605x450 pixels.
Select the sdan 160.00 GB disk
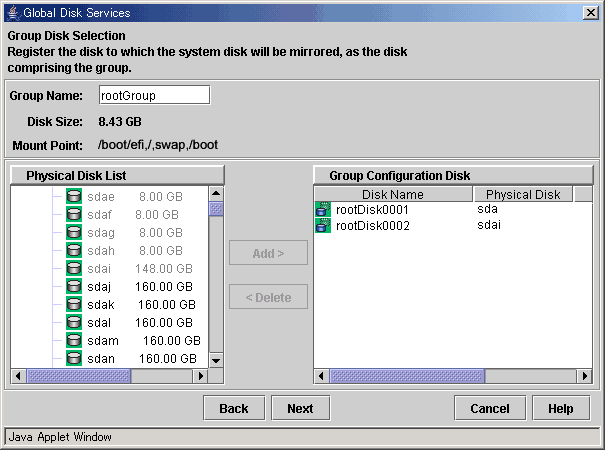click(x=132, y=359)
